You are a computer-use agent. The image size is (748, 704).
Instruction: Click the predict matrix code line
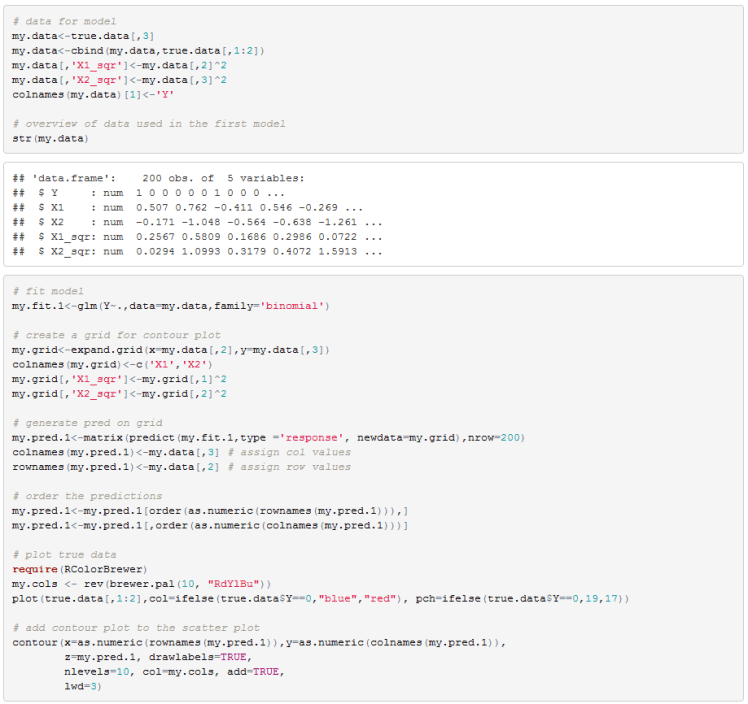coord(268,437)
